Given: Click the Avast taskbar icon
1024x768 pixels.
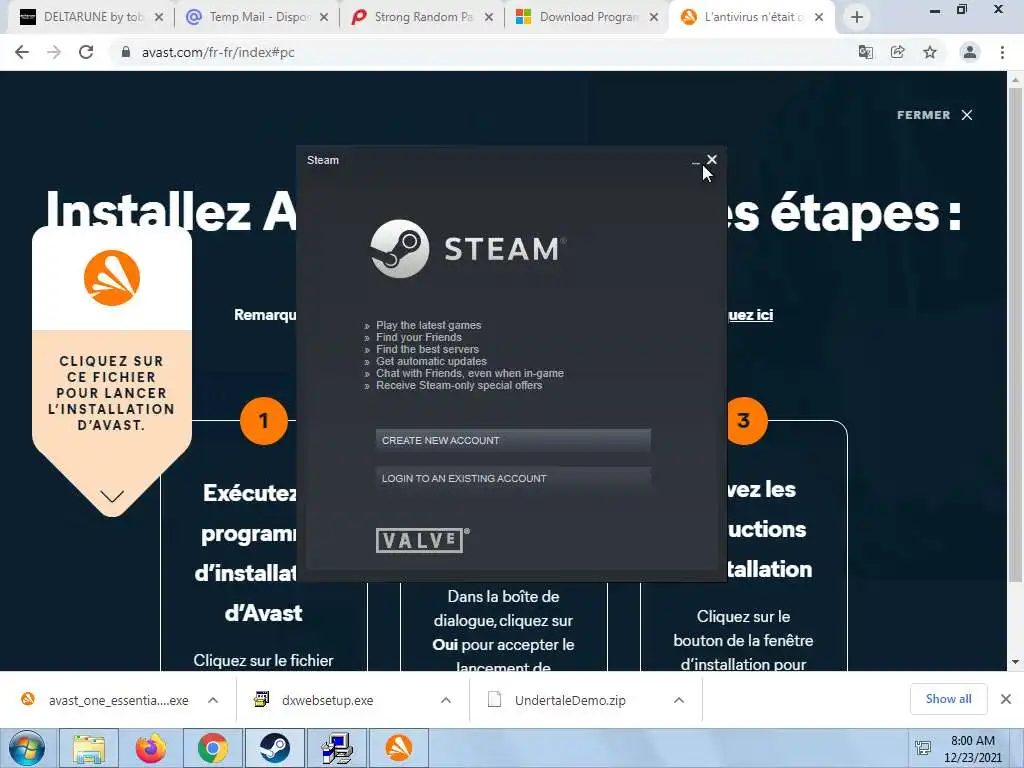Looking at the screenshot, I should 398,748.
